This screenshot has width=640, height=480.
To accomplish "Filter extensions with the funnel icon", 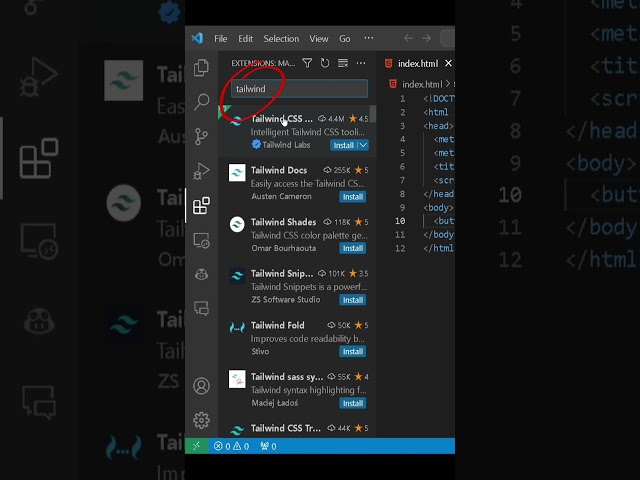I will click(x=307, y=63).
